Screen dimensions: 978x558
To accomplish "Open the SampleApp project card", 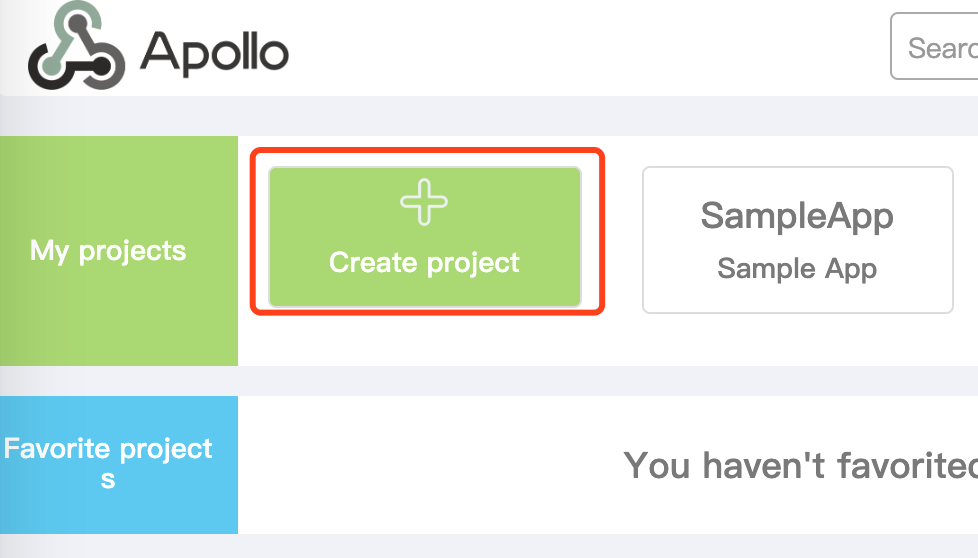I will point(798,240).
